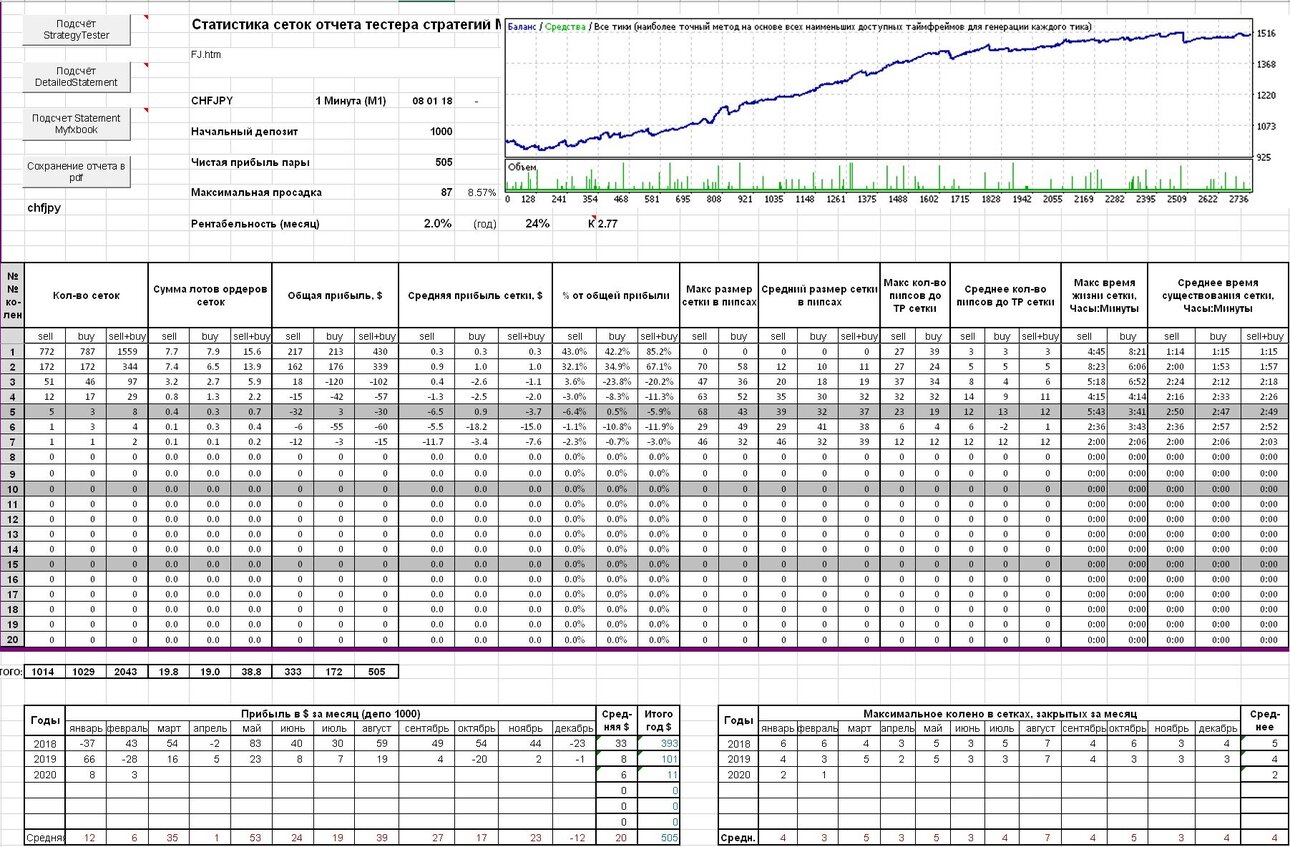Select the title Статистика сеток отчета тестера стратегий
Viewport: 1290px width, 847px height.
pyautogui.click(x=347, y=25)
